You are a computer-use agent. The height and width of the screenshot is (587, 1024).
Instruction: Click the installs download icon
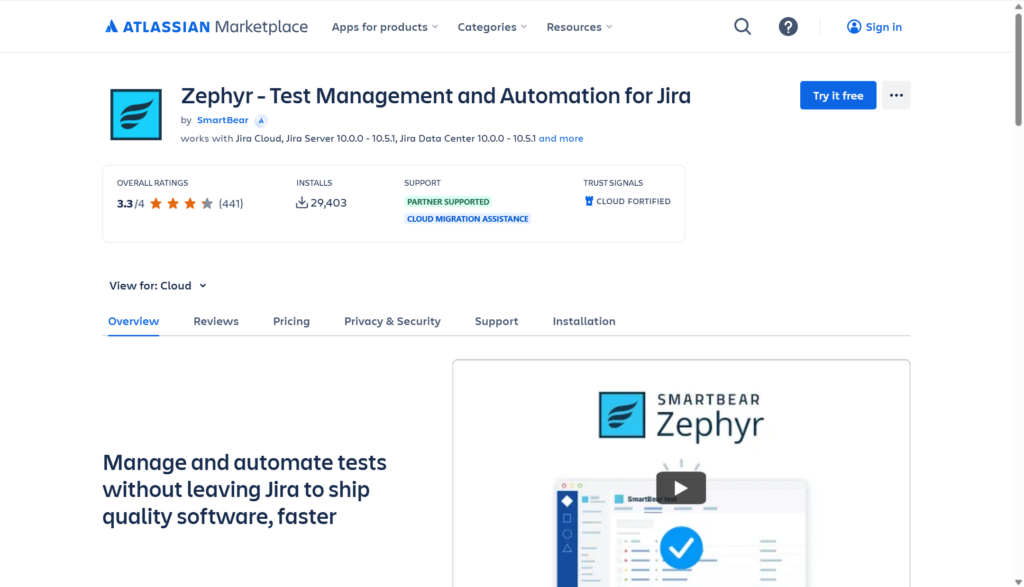[x=302, y=202]
